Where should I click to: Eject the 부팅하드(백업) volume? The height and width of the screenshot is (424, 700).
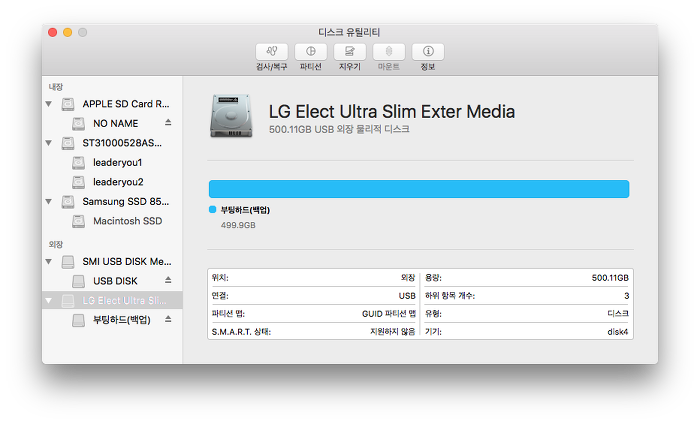tap(168, 319)
